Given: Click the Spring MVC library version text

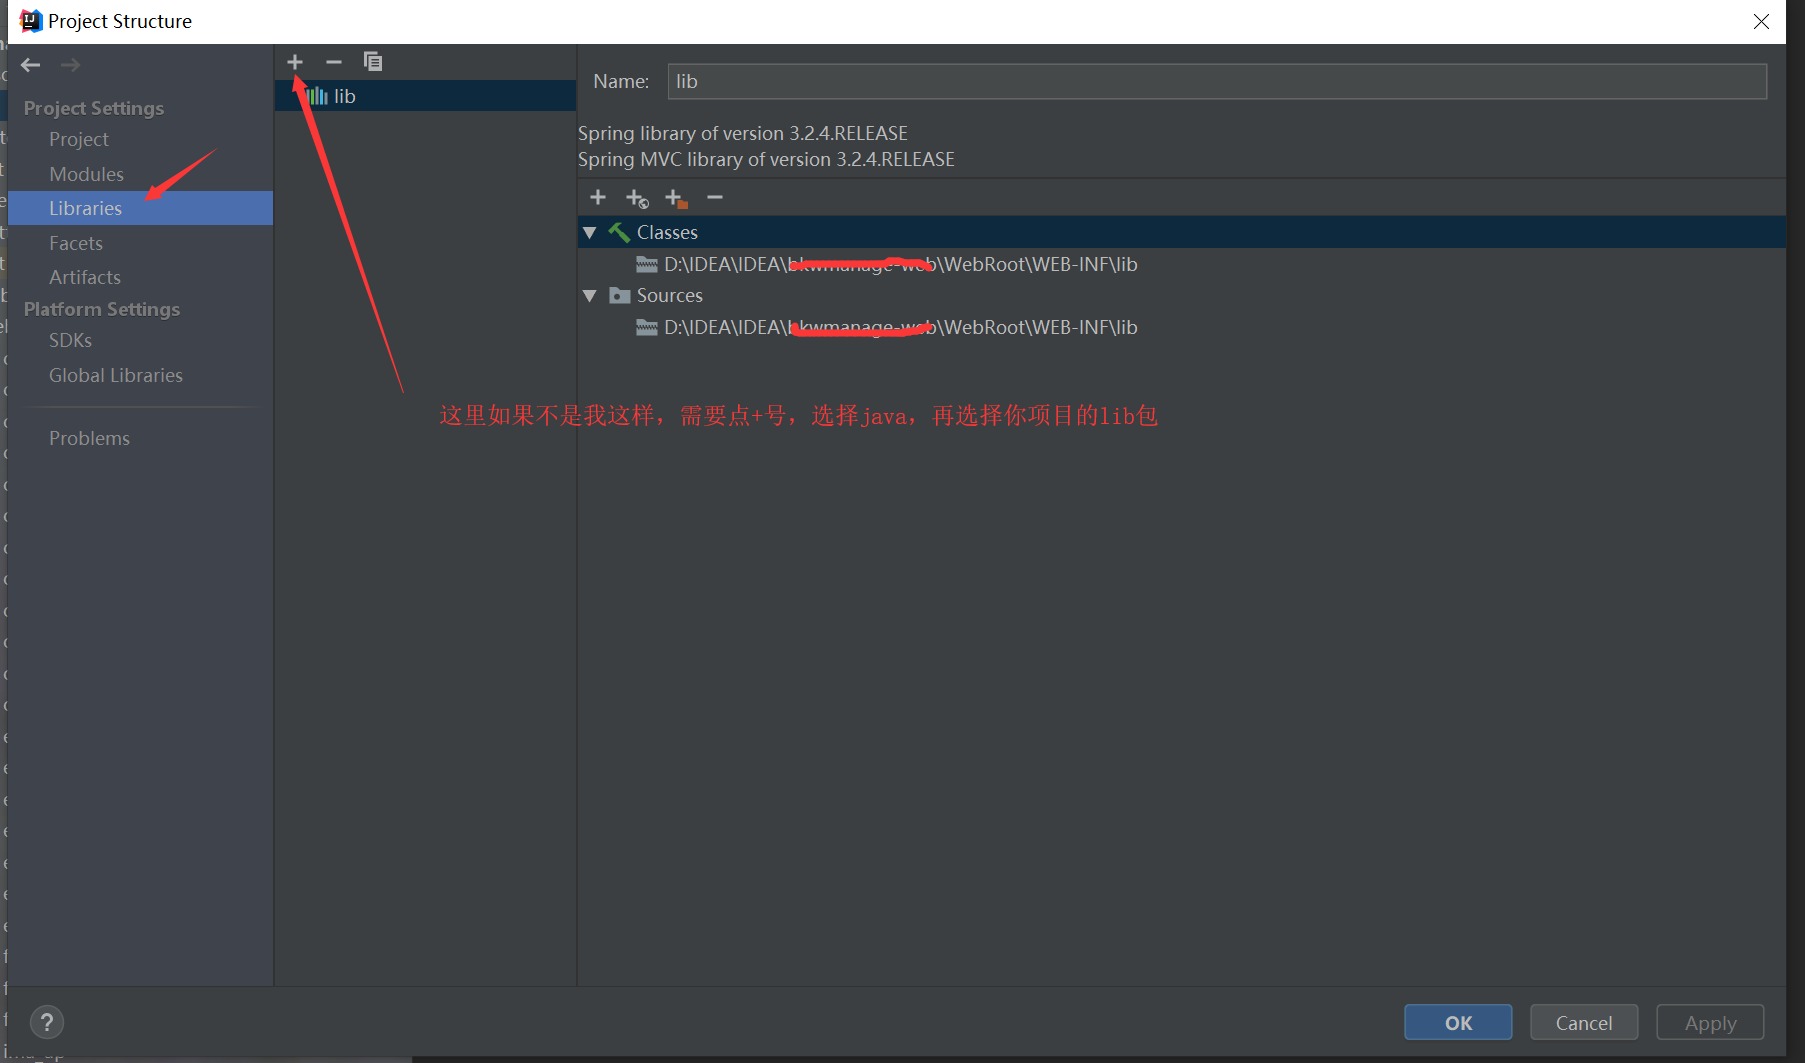Looking at the screenshot, I should point(766,159).
